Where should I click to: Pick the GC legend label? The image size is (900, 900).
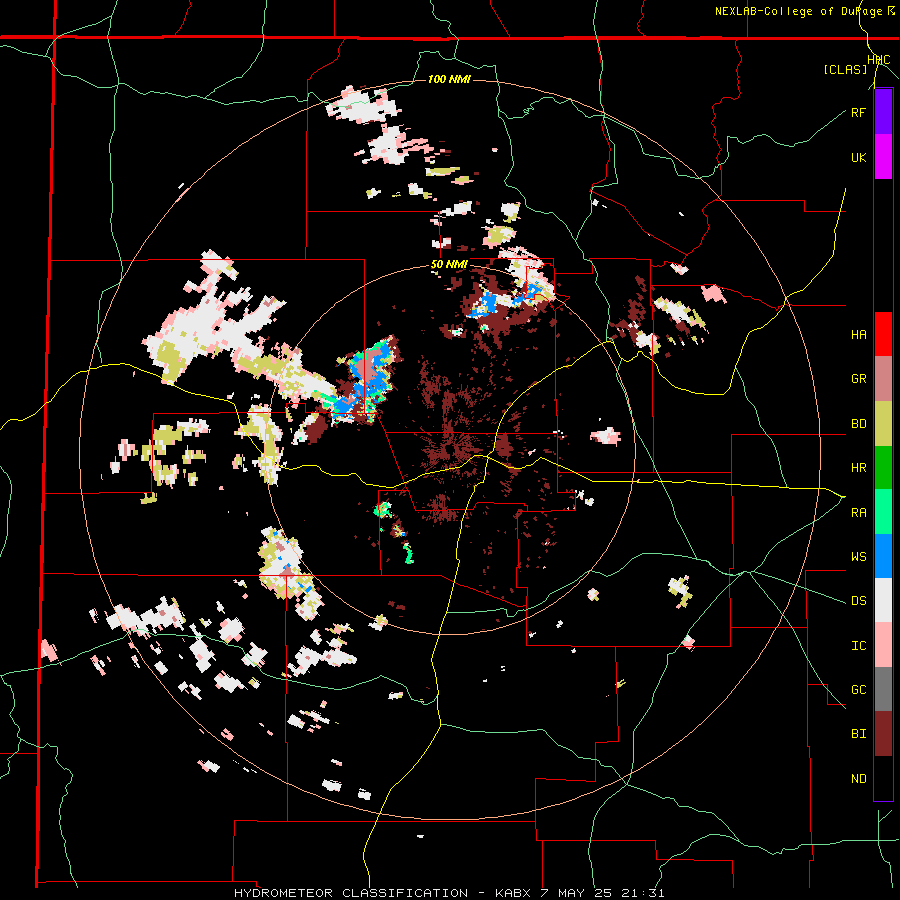coord(858,690)
